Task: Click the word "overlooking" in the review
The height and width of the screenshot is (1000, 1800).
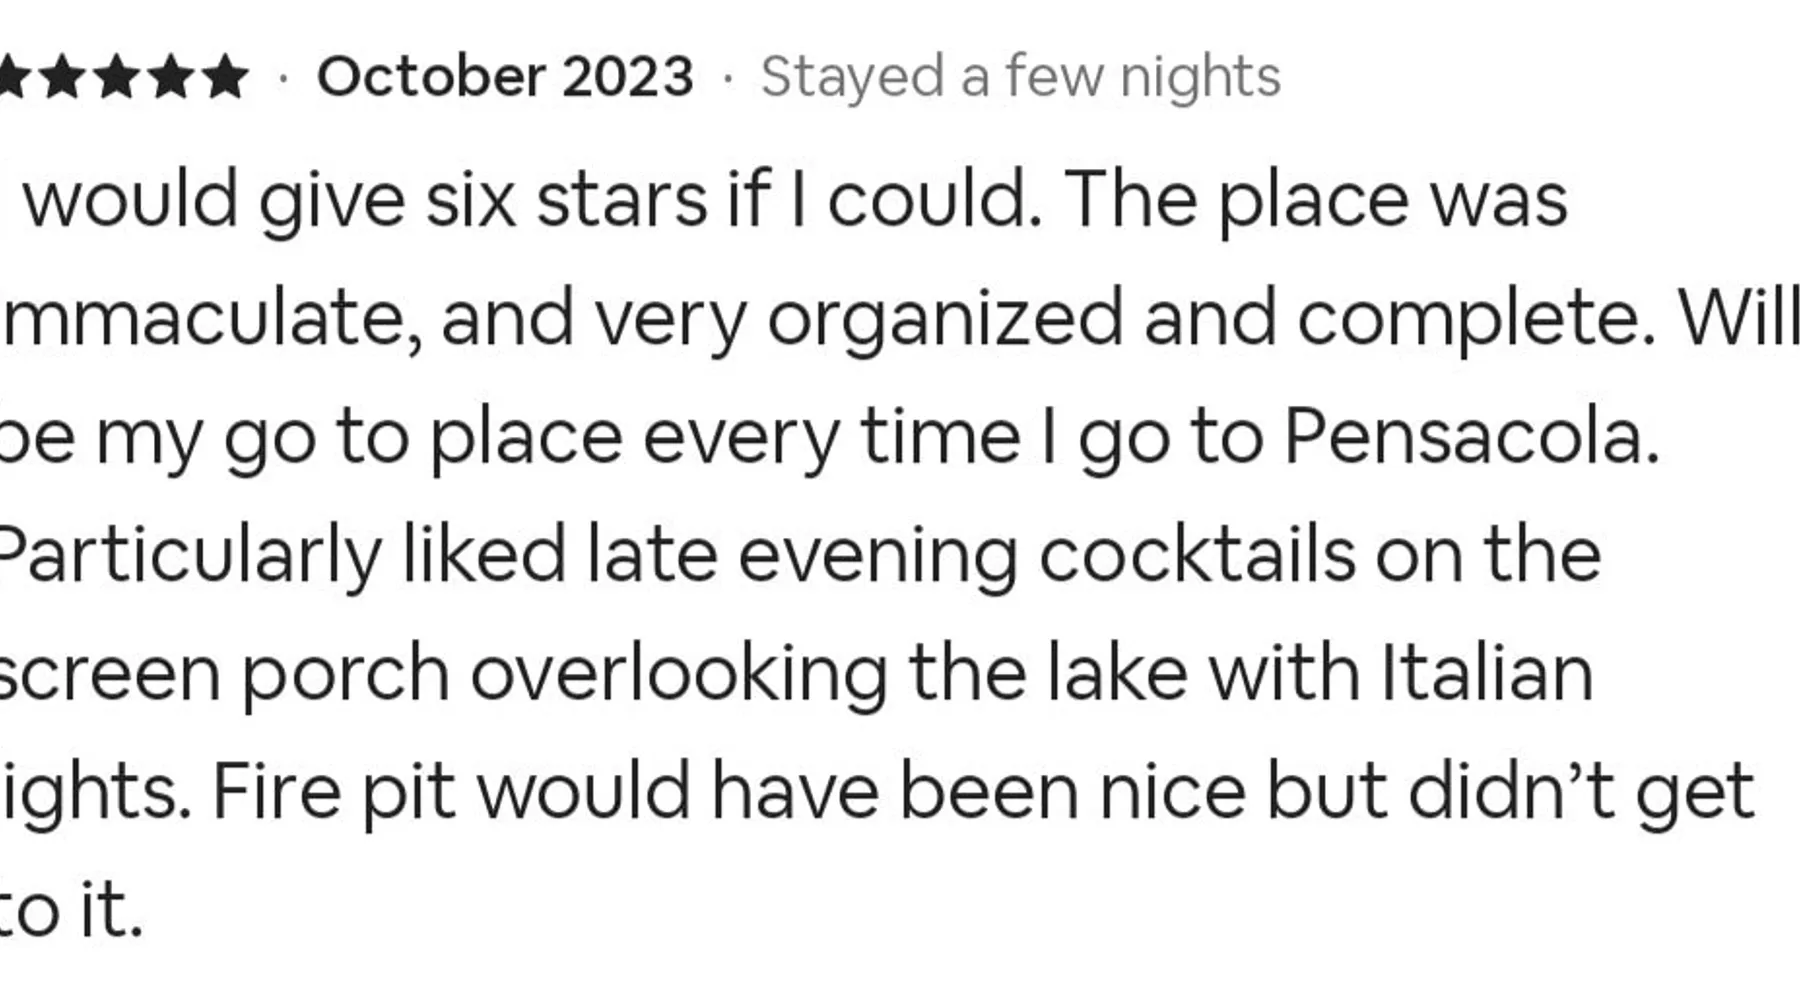Action: tap(679, 673)
